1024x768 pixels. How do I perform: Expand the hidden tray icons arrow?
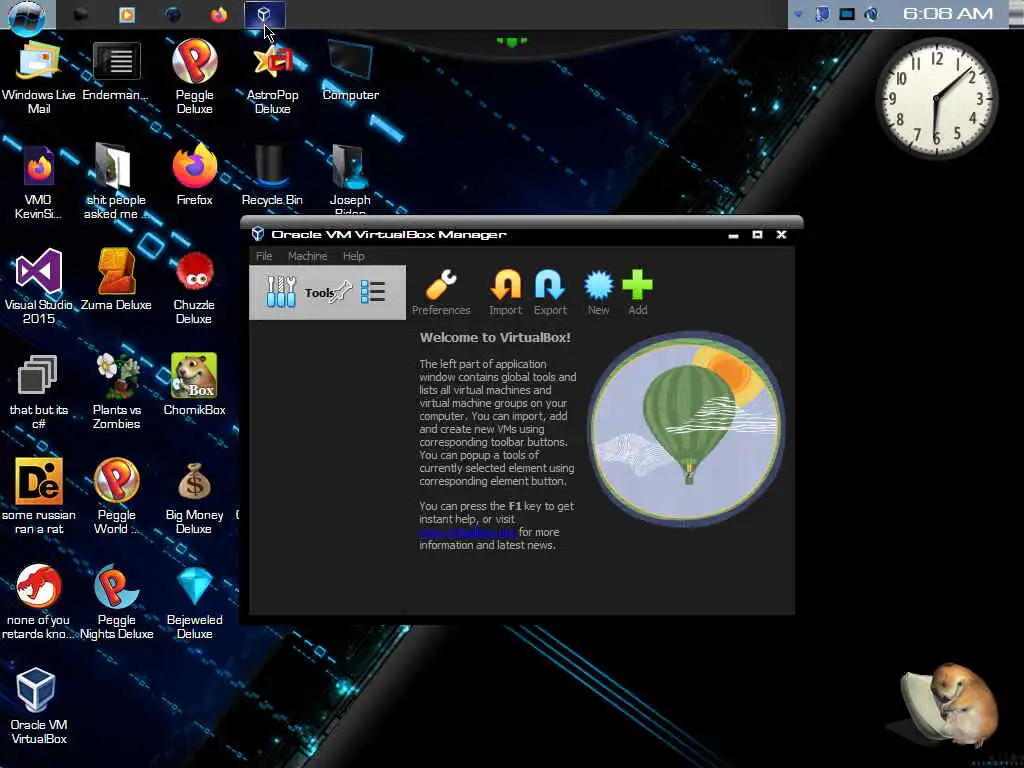click(x=798, y=14)
